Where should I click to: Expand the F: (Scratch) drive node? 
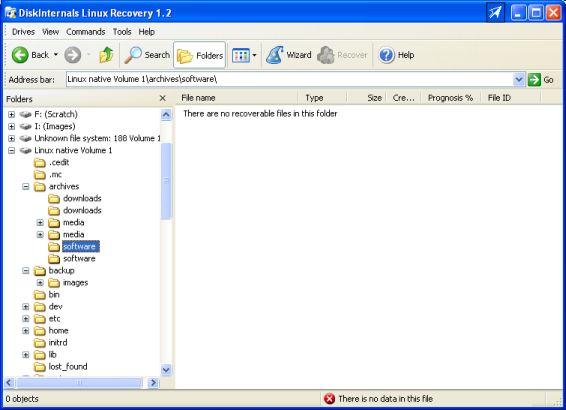tap(12, 114)
